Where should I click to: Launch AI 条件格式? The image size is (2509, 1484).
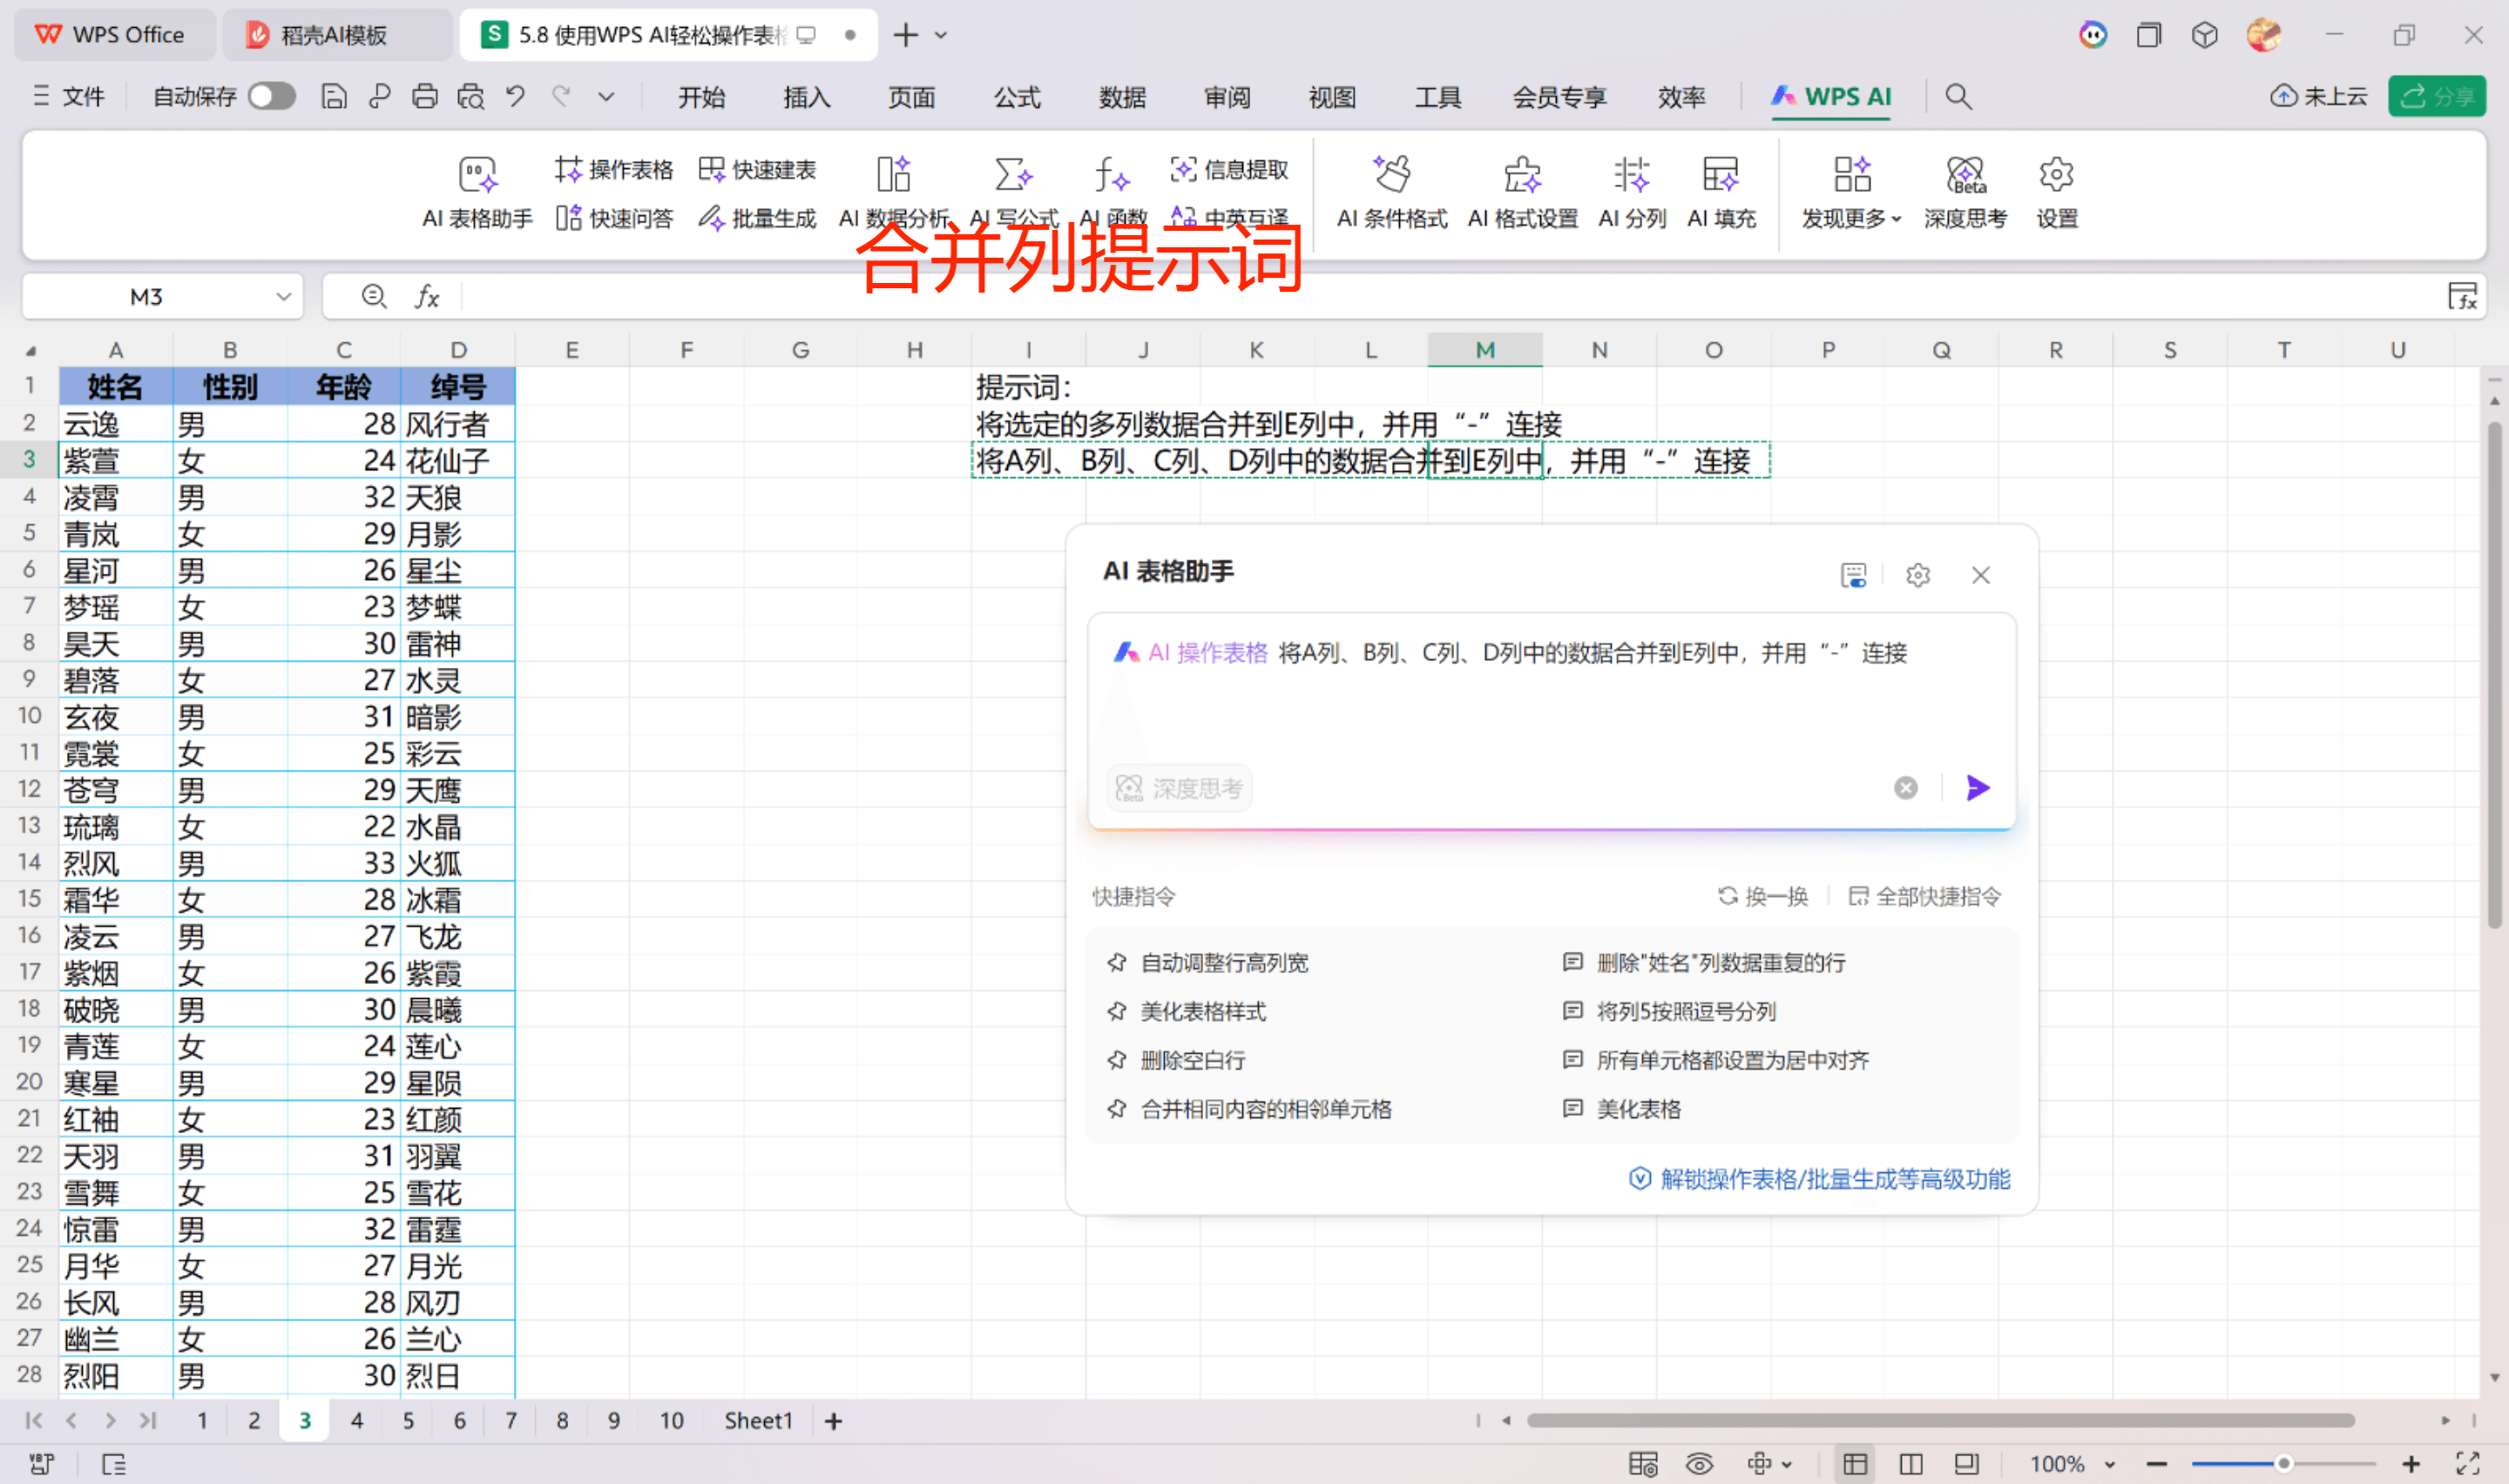(1391, 193)
